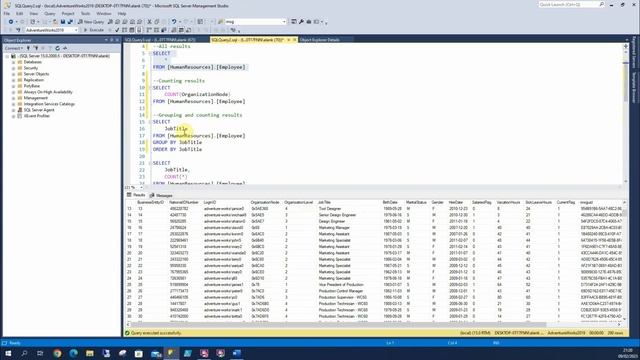Open the Help menu
This screenshot has height=360, width=640.
click(122, 13)
